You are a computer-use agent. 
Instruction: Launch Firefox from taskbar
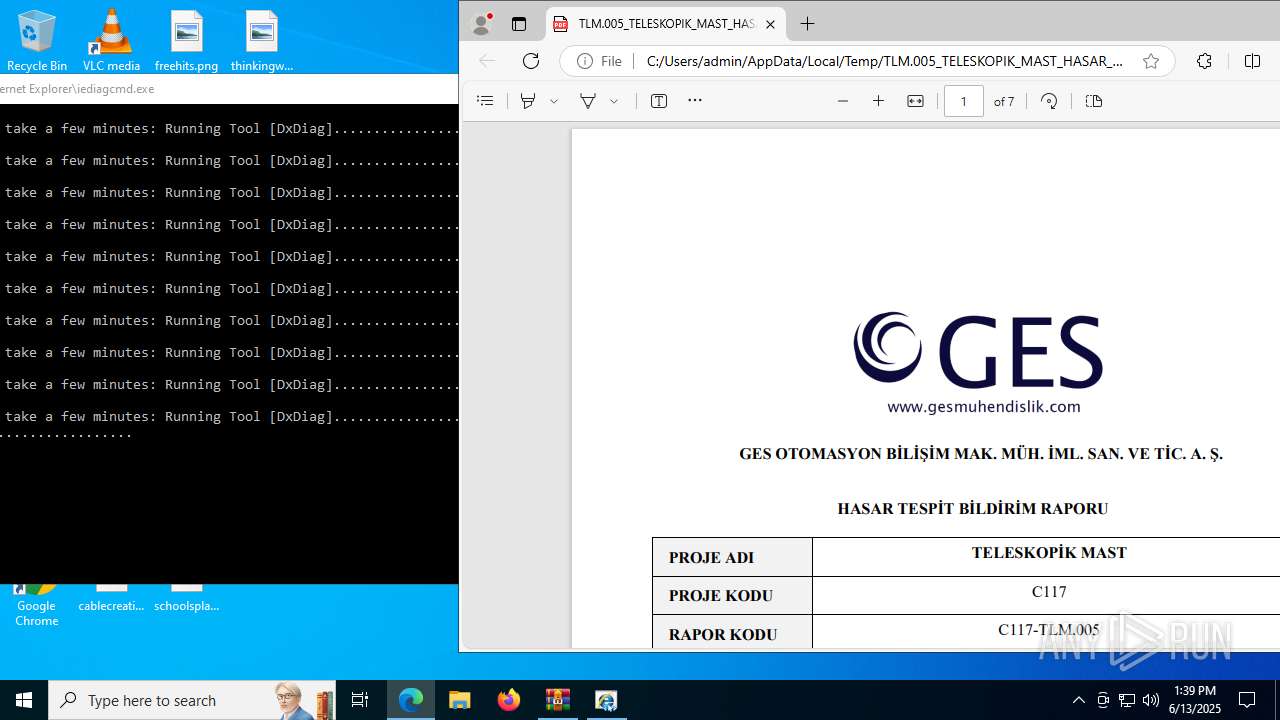pos(509,700)
